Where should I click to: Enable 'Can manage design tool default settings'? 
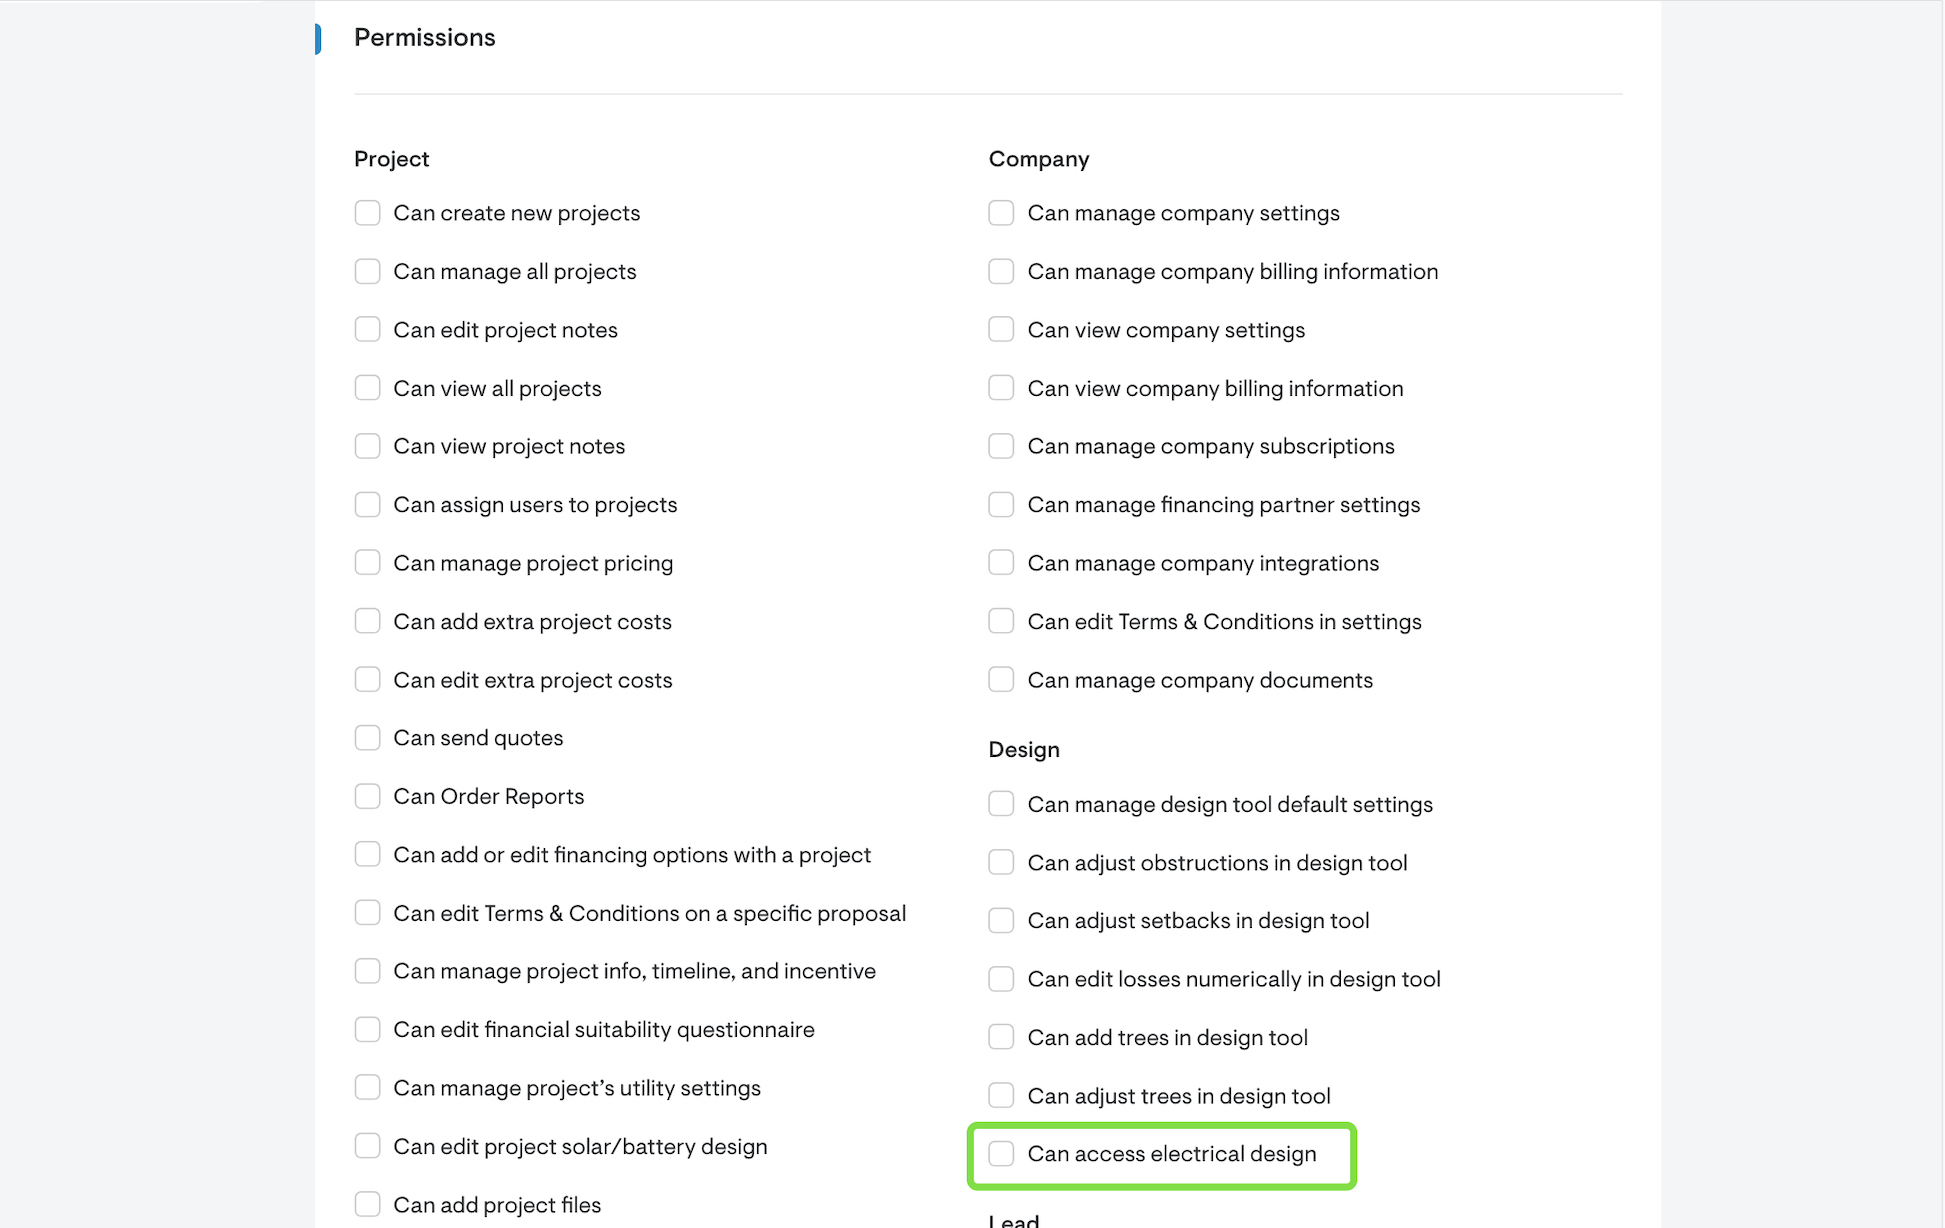click(x=1001, y=804)
